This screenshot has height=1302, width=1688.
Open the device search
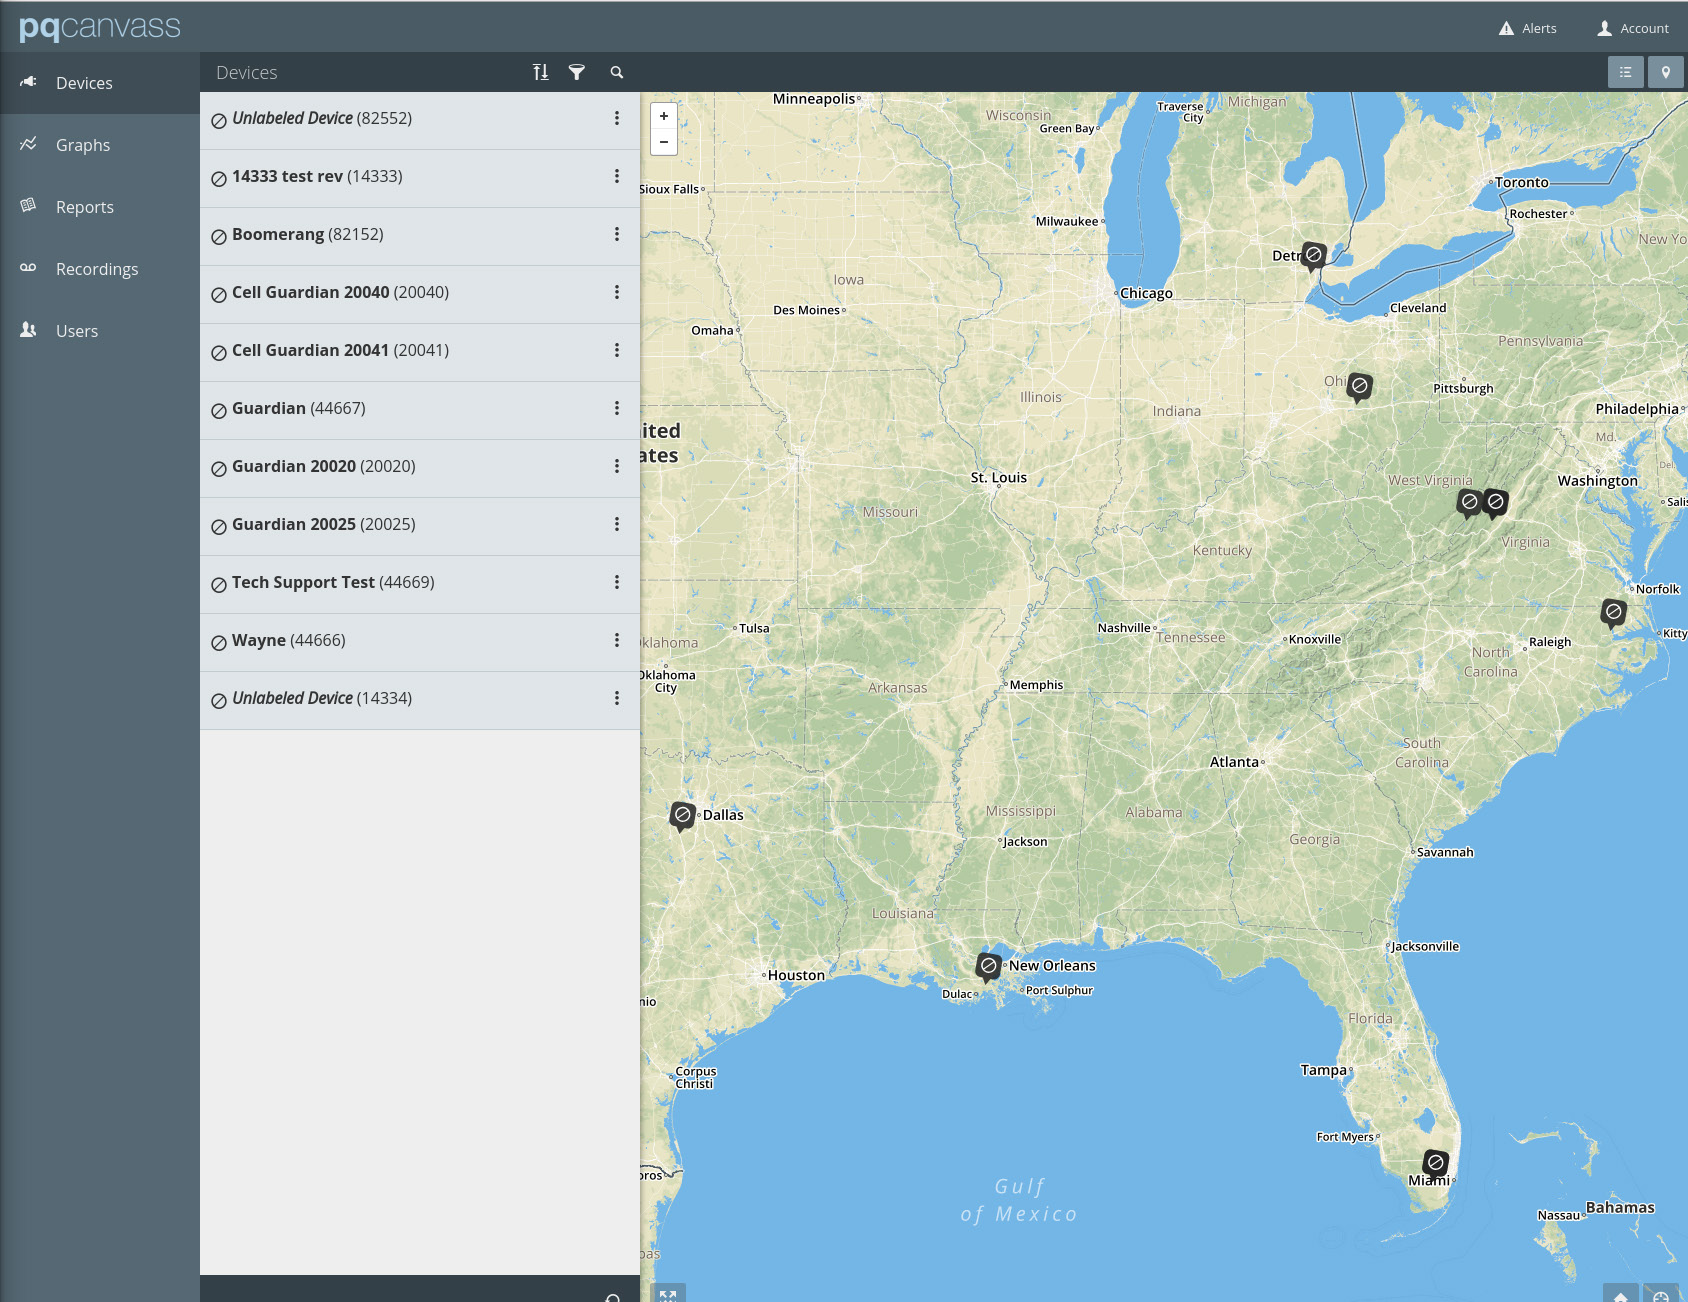[616, 72]
